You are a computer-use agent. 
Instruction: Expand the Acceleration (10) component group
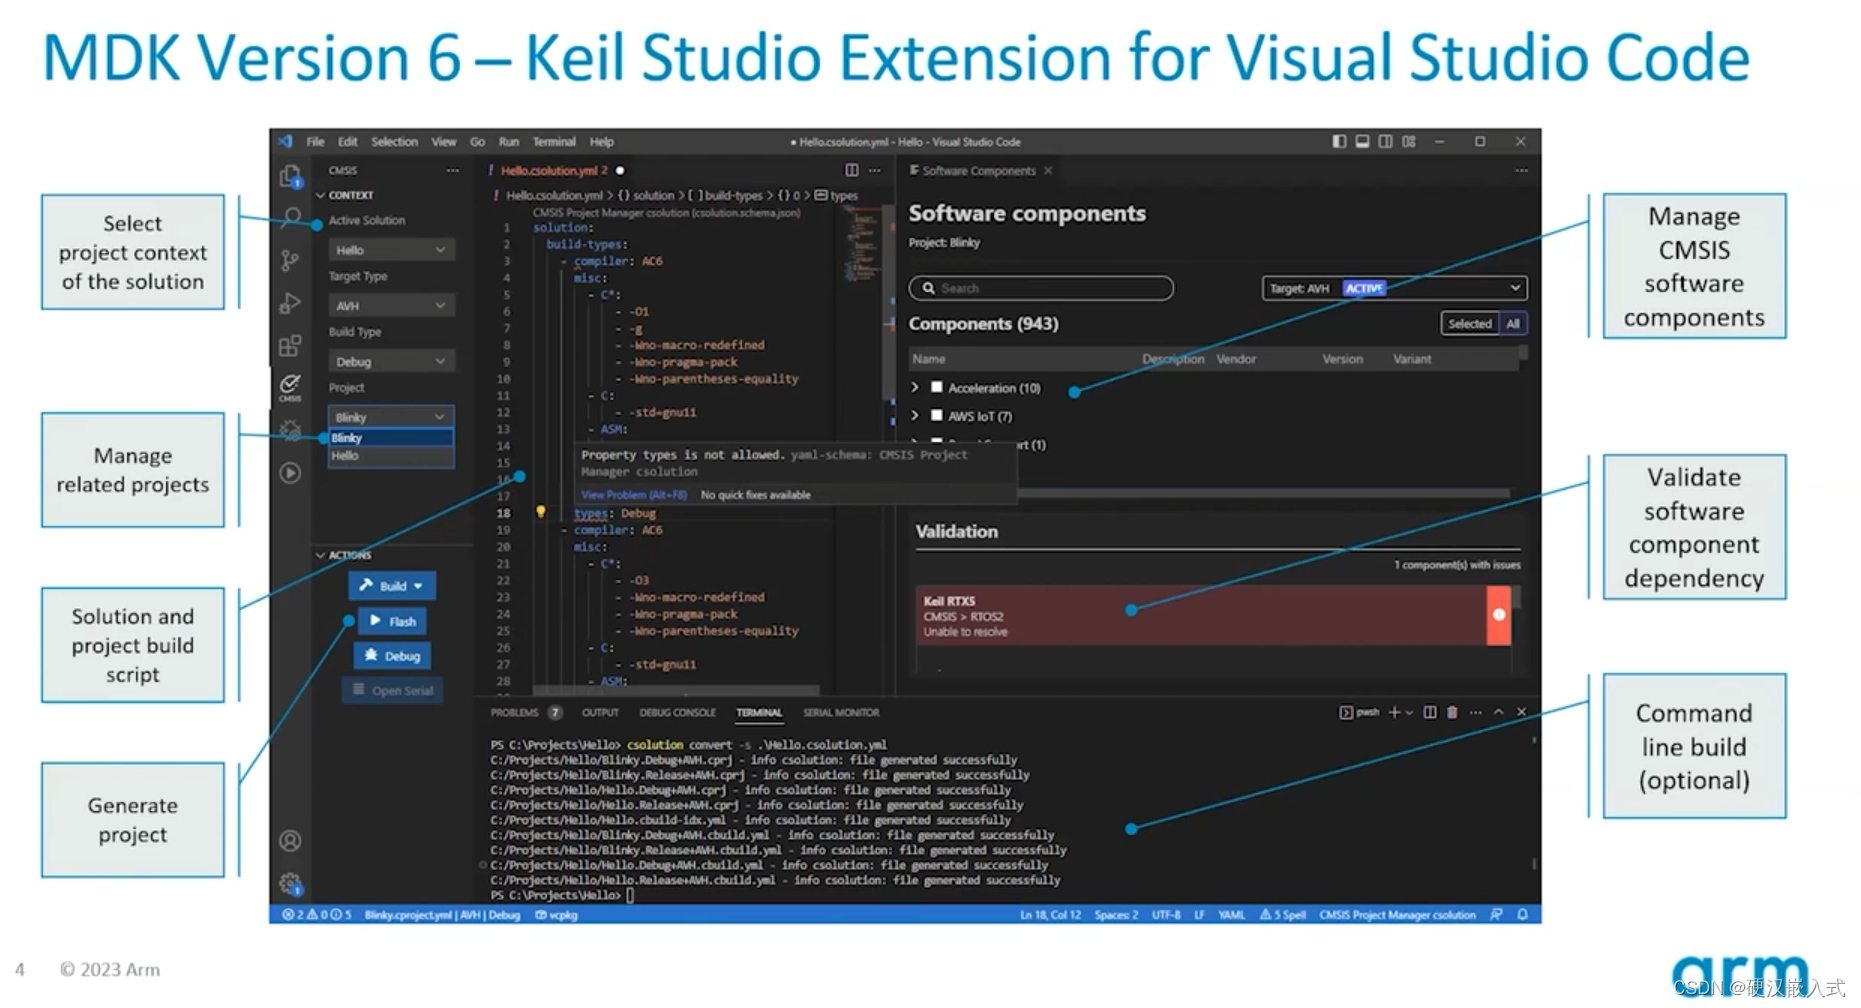915,387
